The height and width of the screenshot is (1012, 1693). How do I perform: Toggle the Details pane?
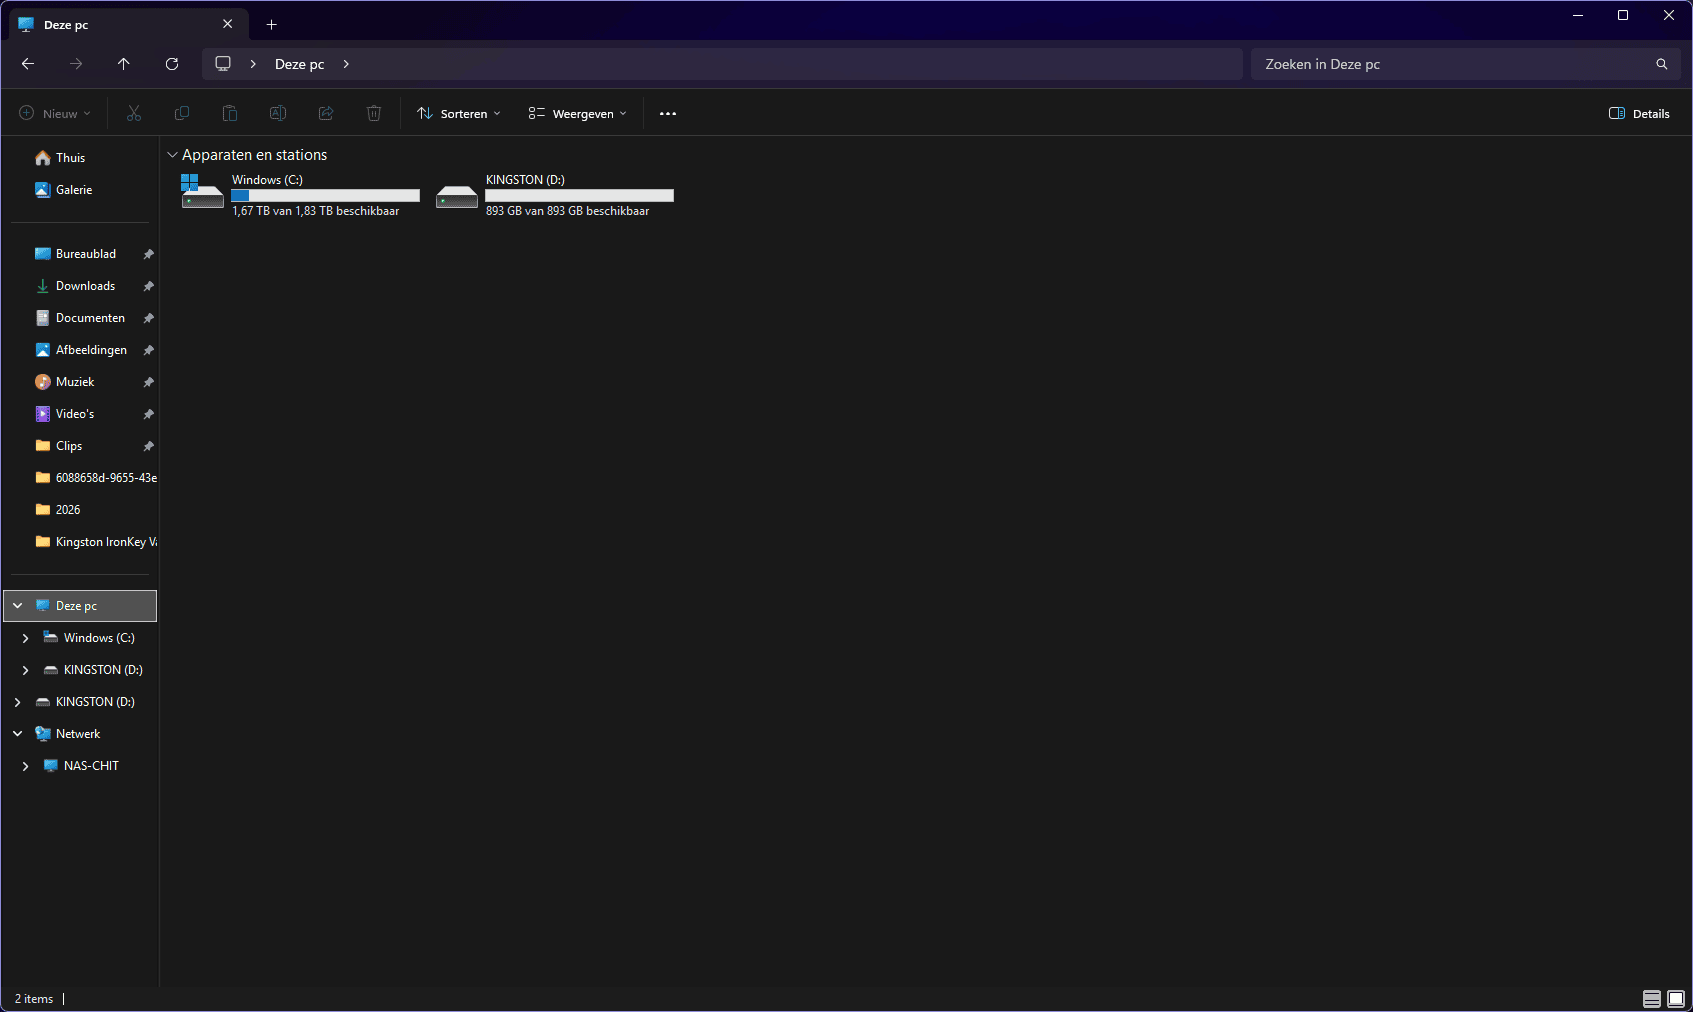pyautogui.click(x=1639, y=114)
